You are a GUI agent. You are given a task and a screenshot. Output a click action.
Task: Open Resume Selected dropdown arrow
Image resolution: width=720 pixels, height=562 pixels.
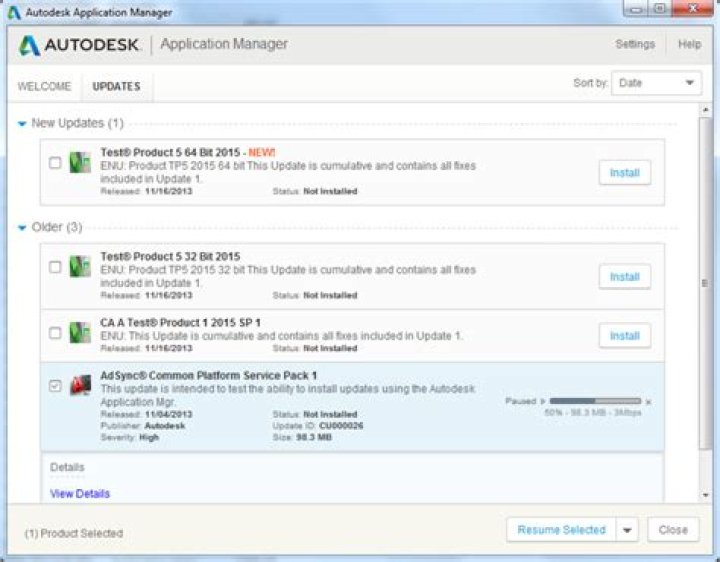click(x=627, y=530)
